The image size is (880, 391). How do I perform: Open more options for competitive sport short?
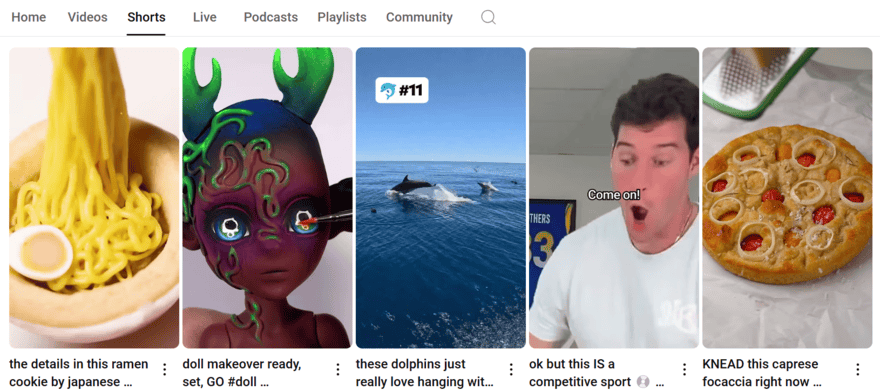point(684,369)
